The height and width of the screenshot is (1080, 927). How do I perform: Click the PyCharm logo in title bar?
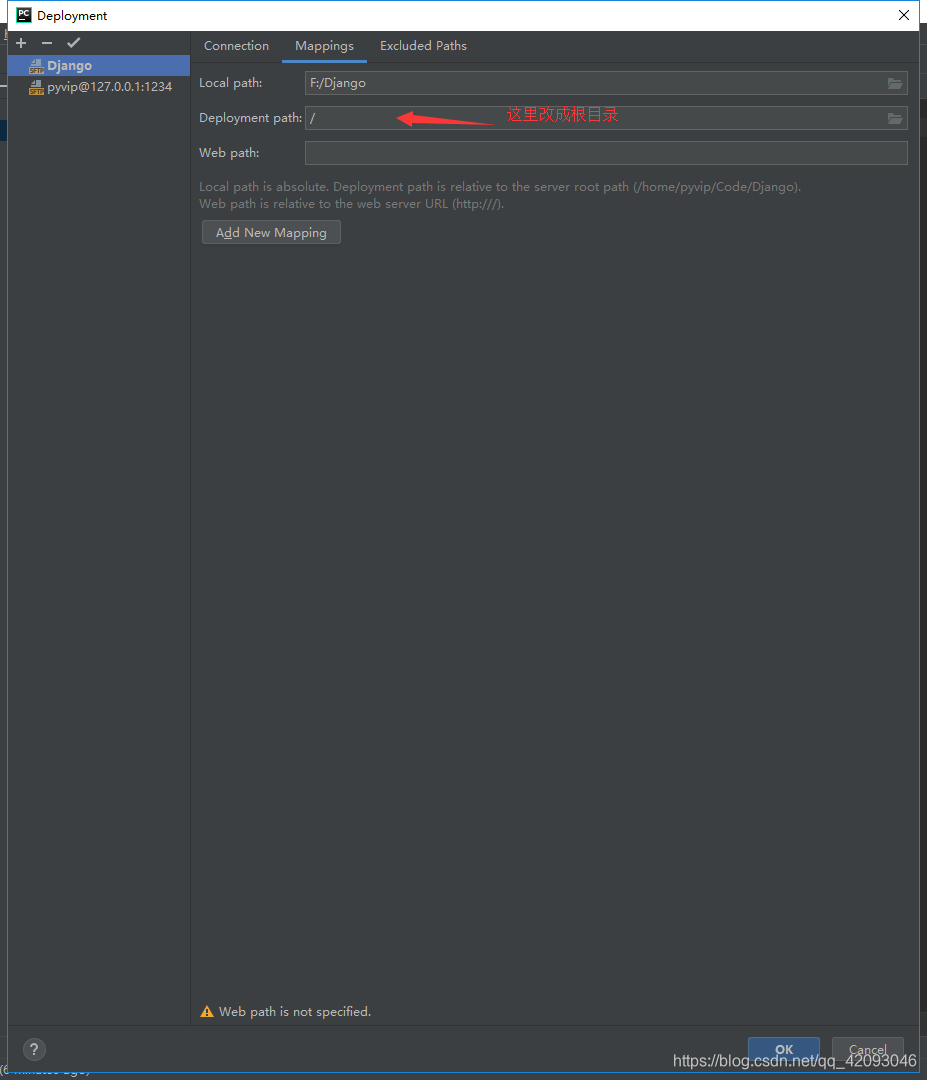click(23, 15)
